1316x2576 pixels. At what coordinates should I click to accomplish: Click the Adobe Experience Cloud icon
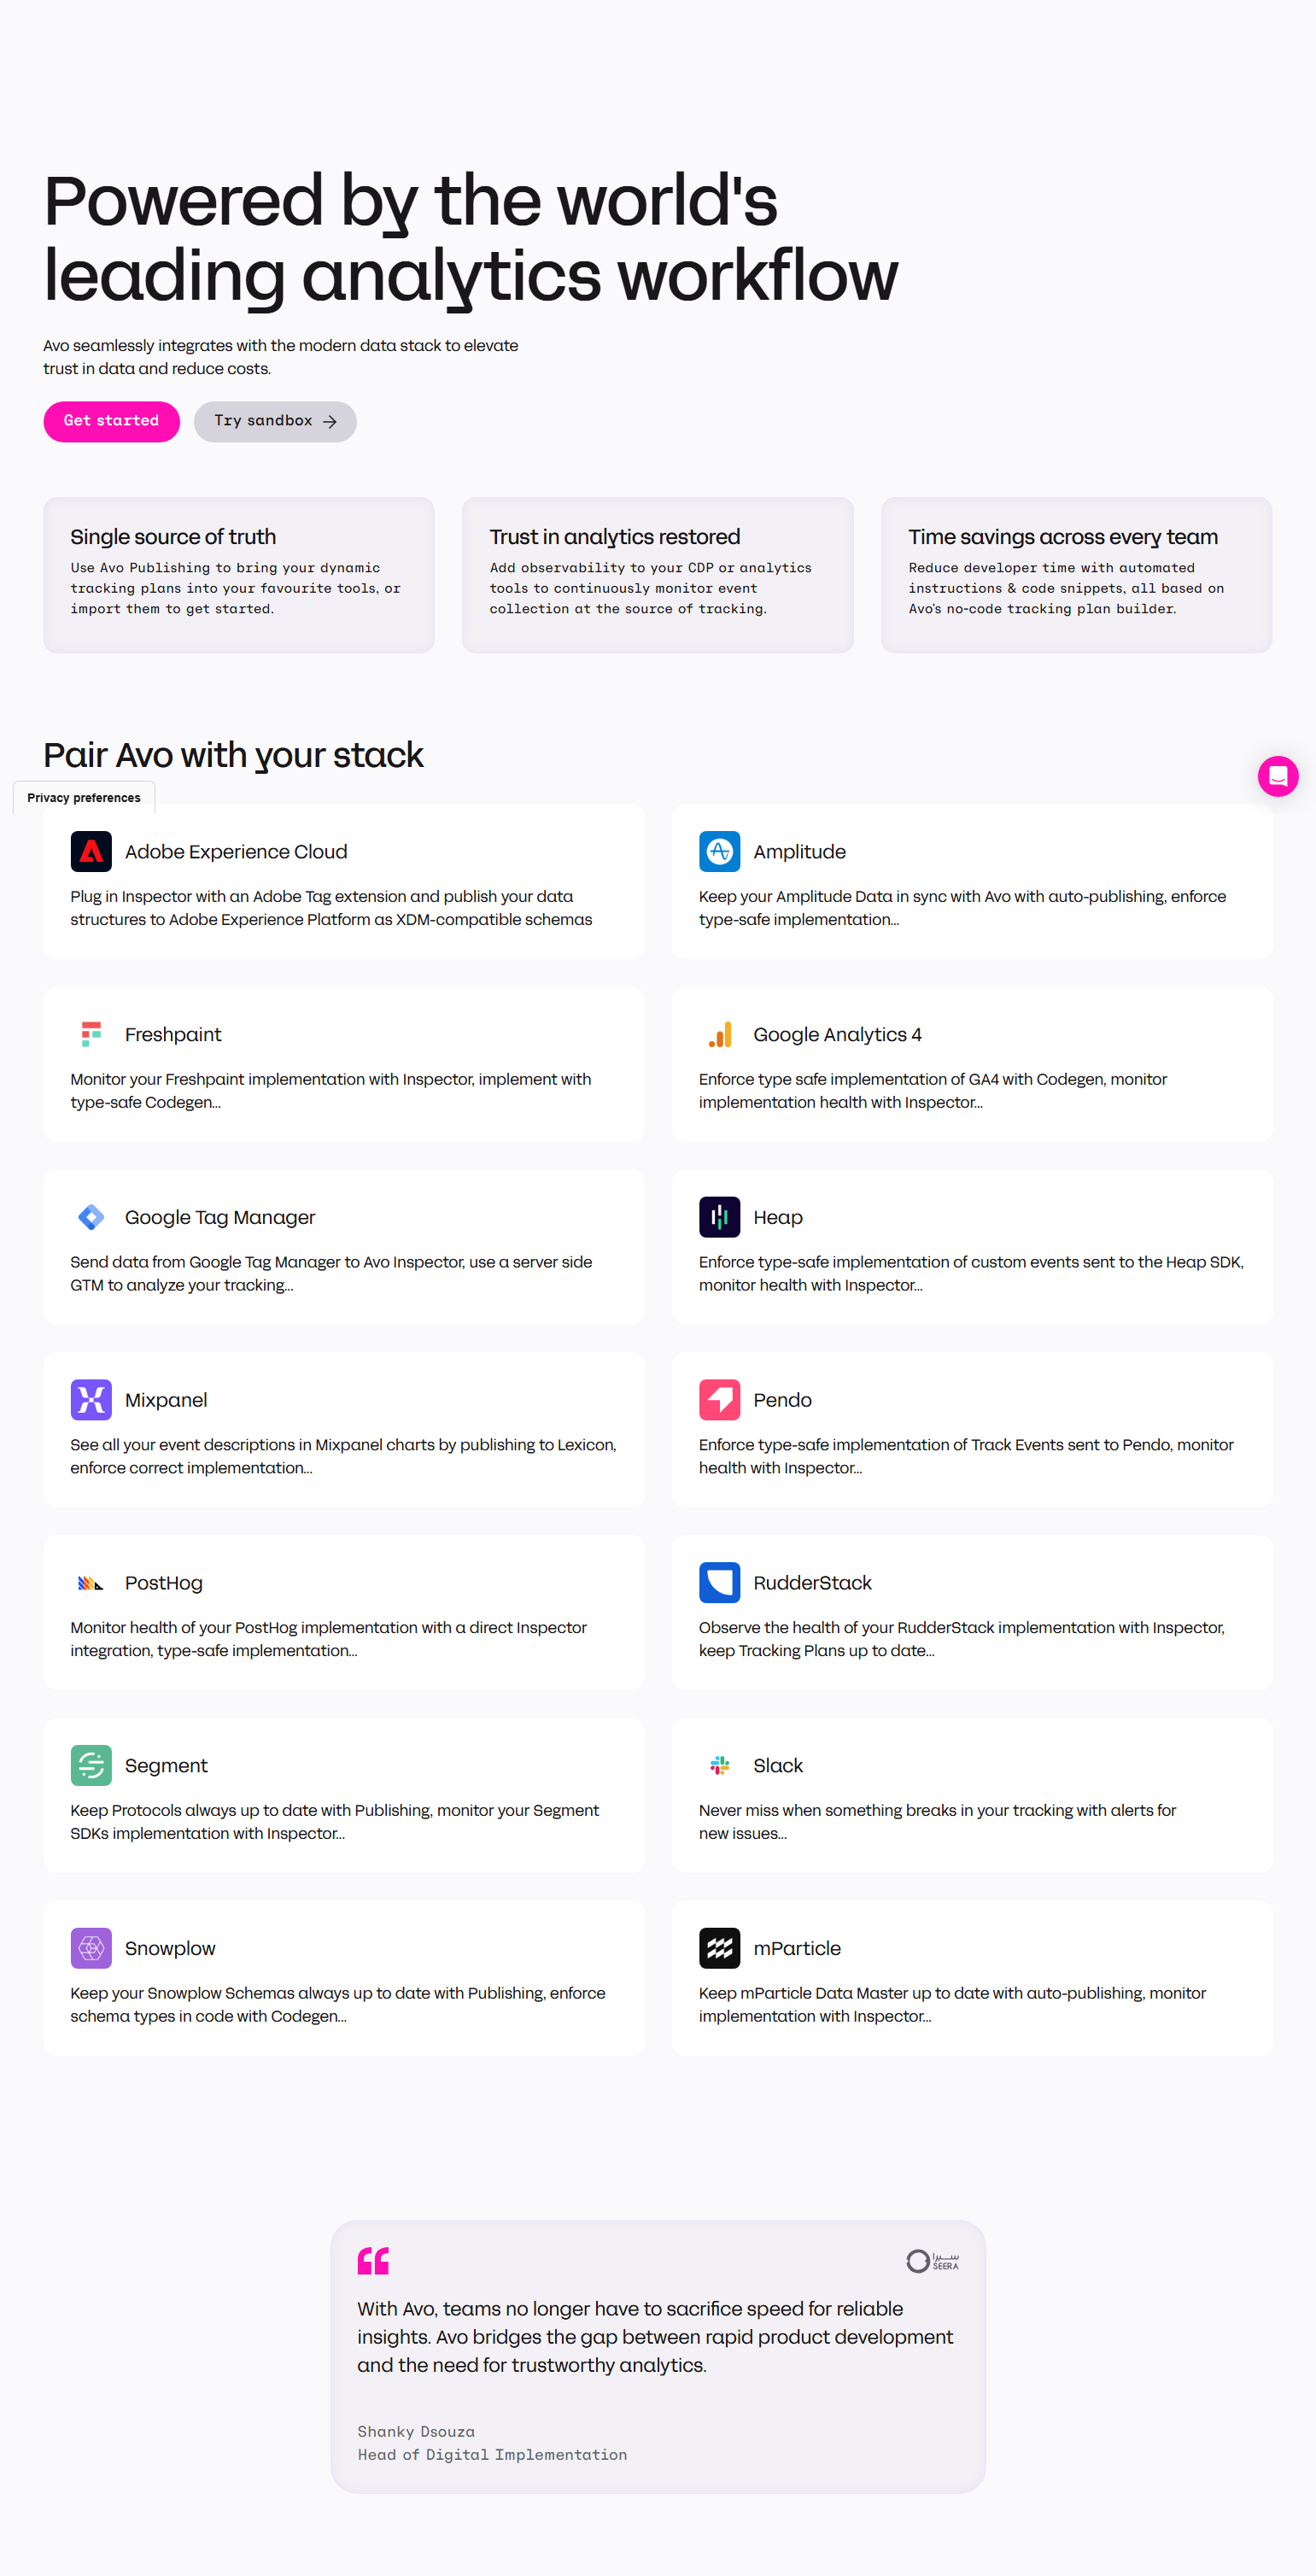point(92,851)
